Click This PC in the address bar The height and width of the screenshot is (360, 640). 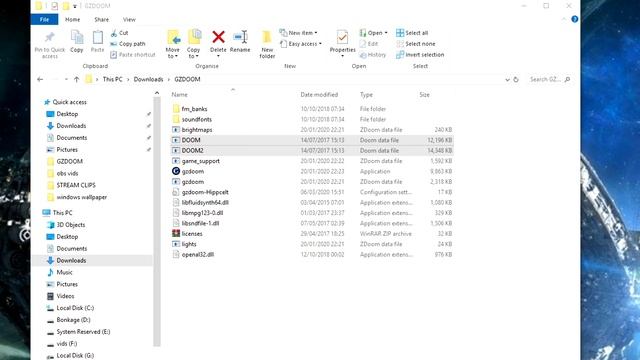(x=112, y=79)
